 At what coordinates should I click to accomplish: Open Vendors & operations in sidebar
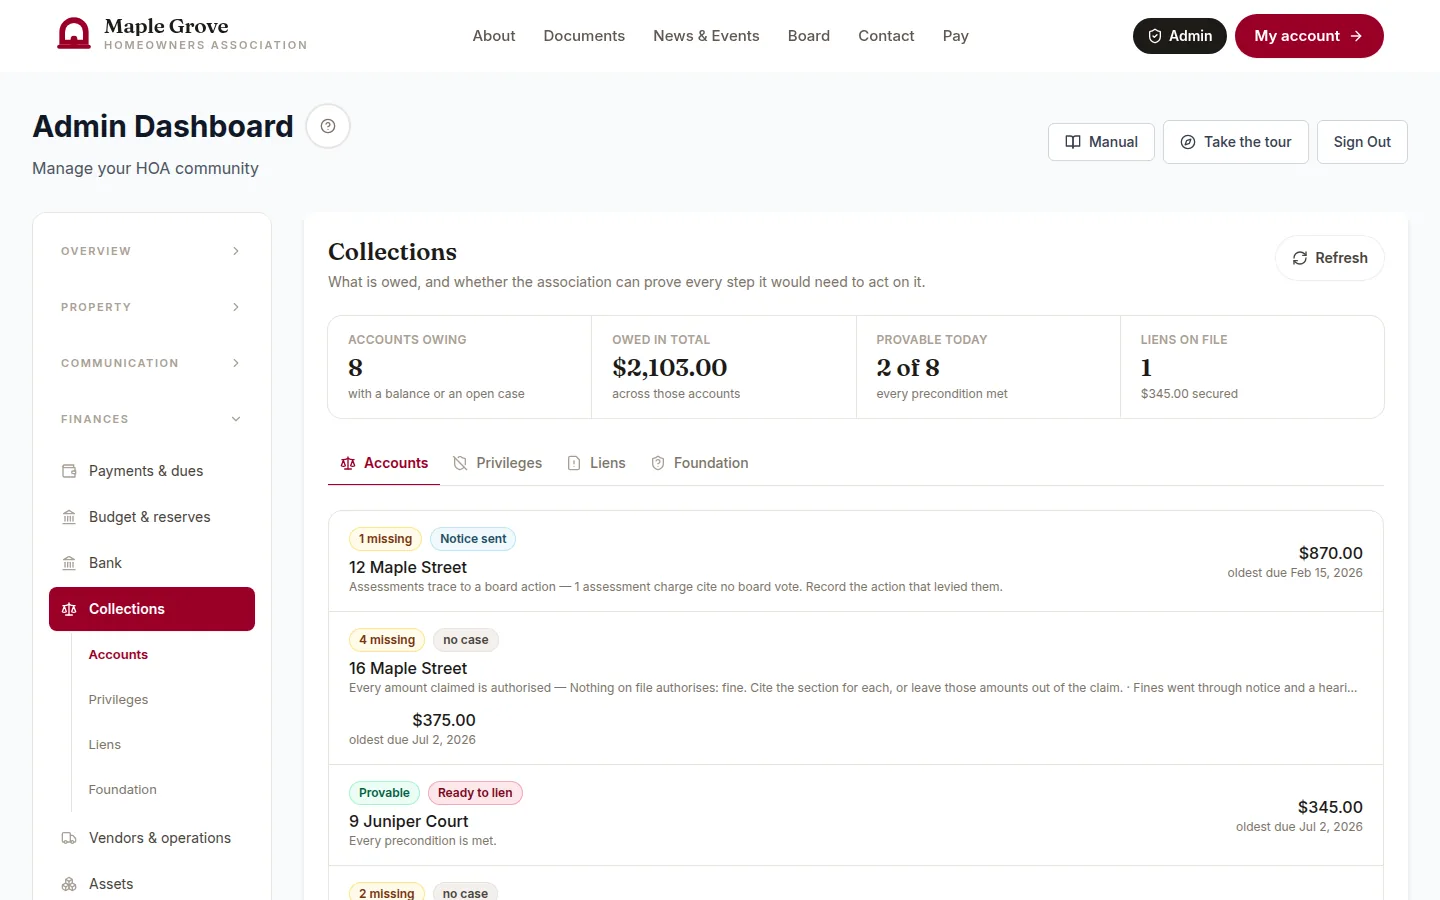152,838
